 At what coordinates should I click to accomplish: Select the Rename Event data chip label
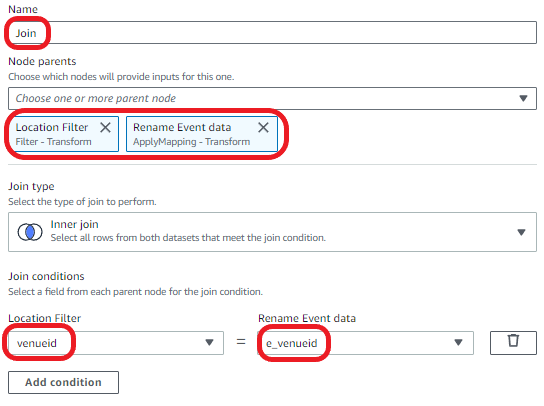[x=182, y=127]
